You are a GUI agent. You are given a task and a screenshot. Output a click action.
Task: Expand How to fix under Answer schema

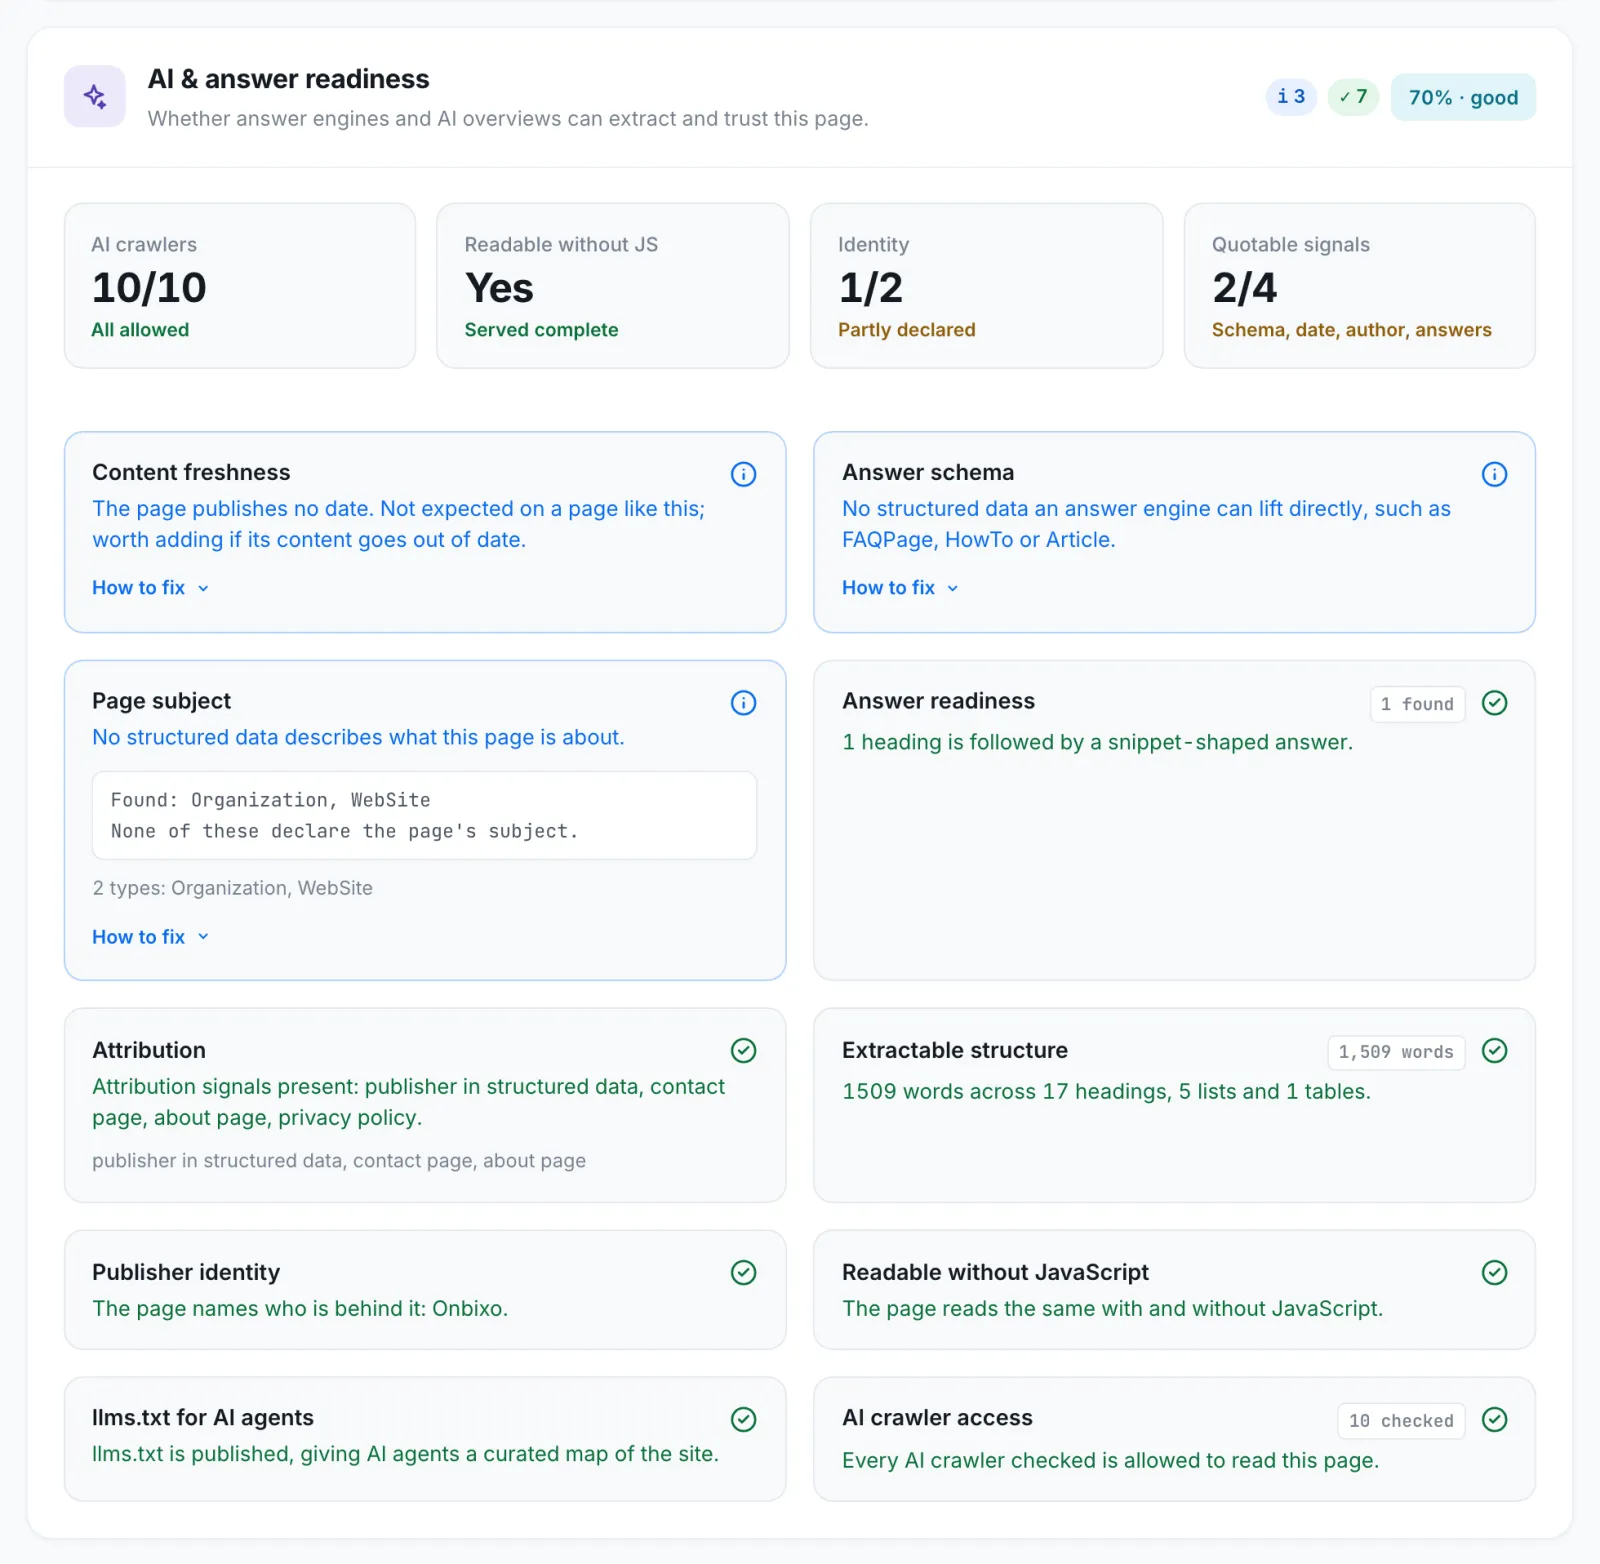901,588
